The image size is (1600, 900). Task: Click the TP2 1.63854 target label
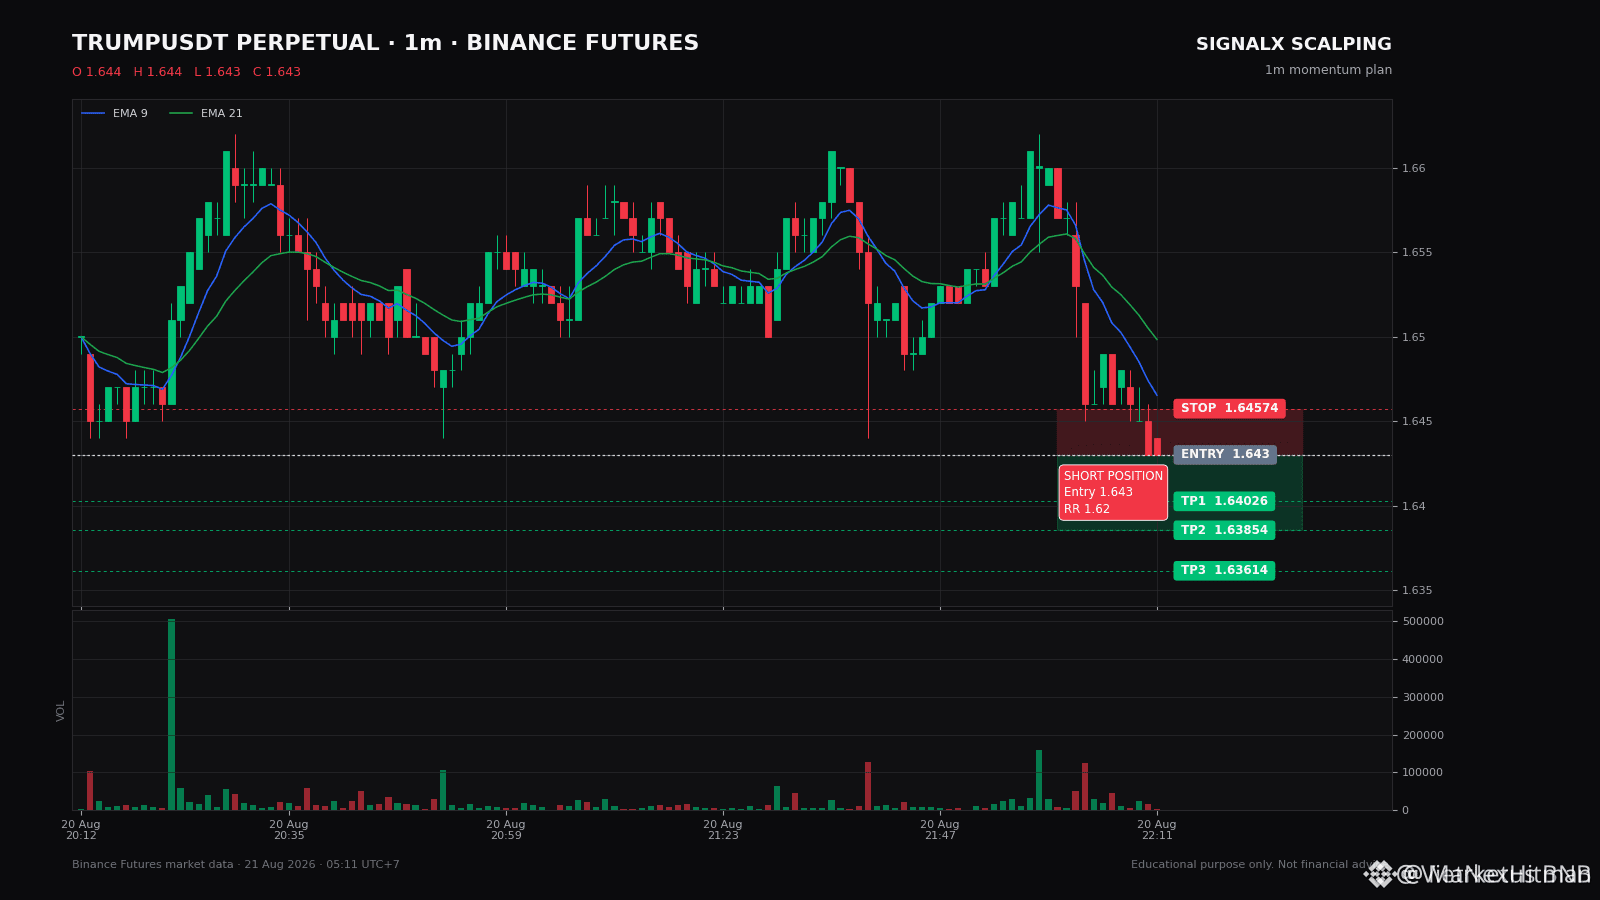1224,530
